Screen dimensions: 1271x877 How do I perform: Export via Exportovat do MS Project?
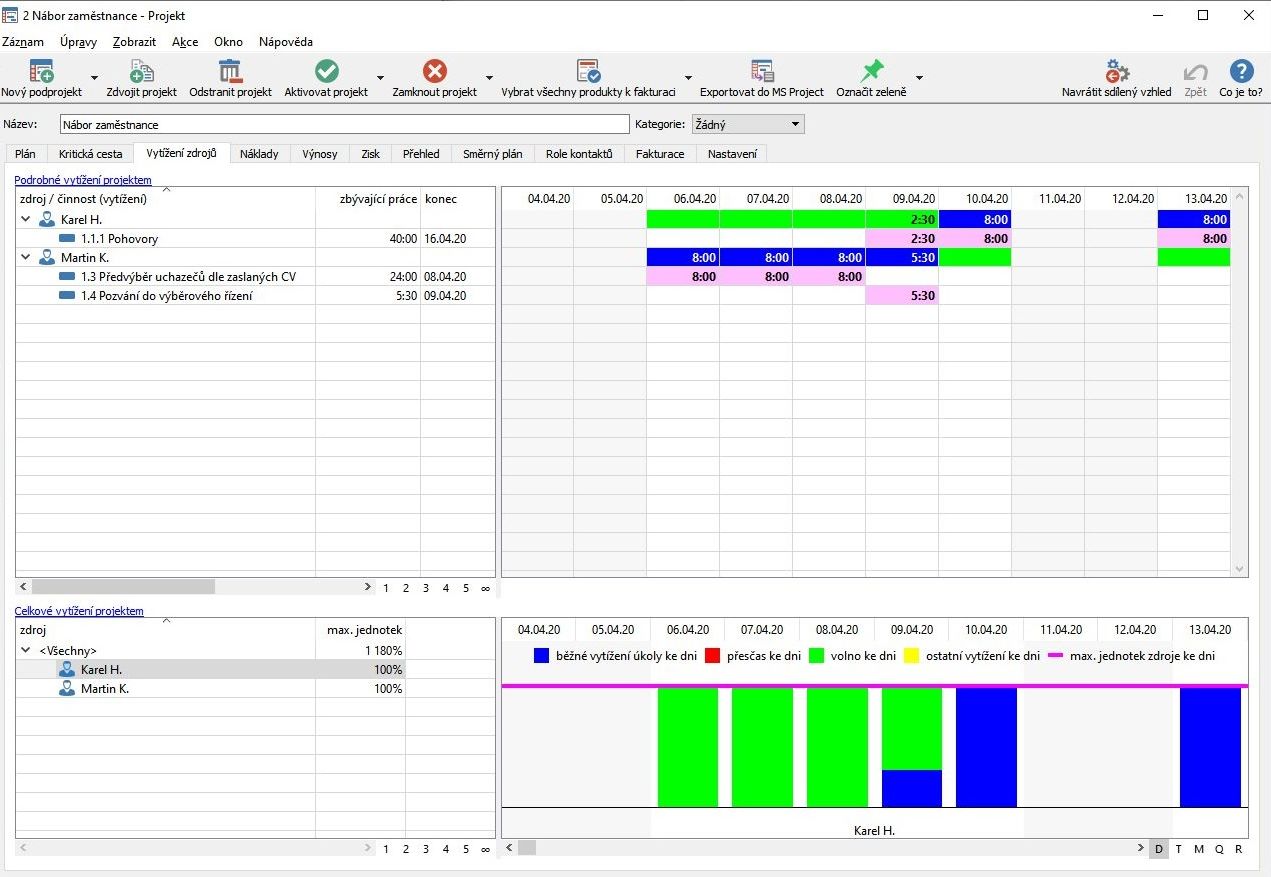[762, 71]
